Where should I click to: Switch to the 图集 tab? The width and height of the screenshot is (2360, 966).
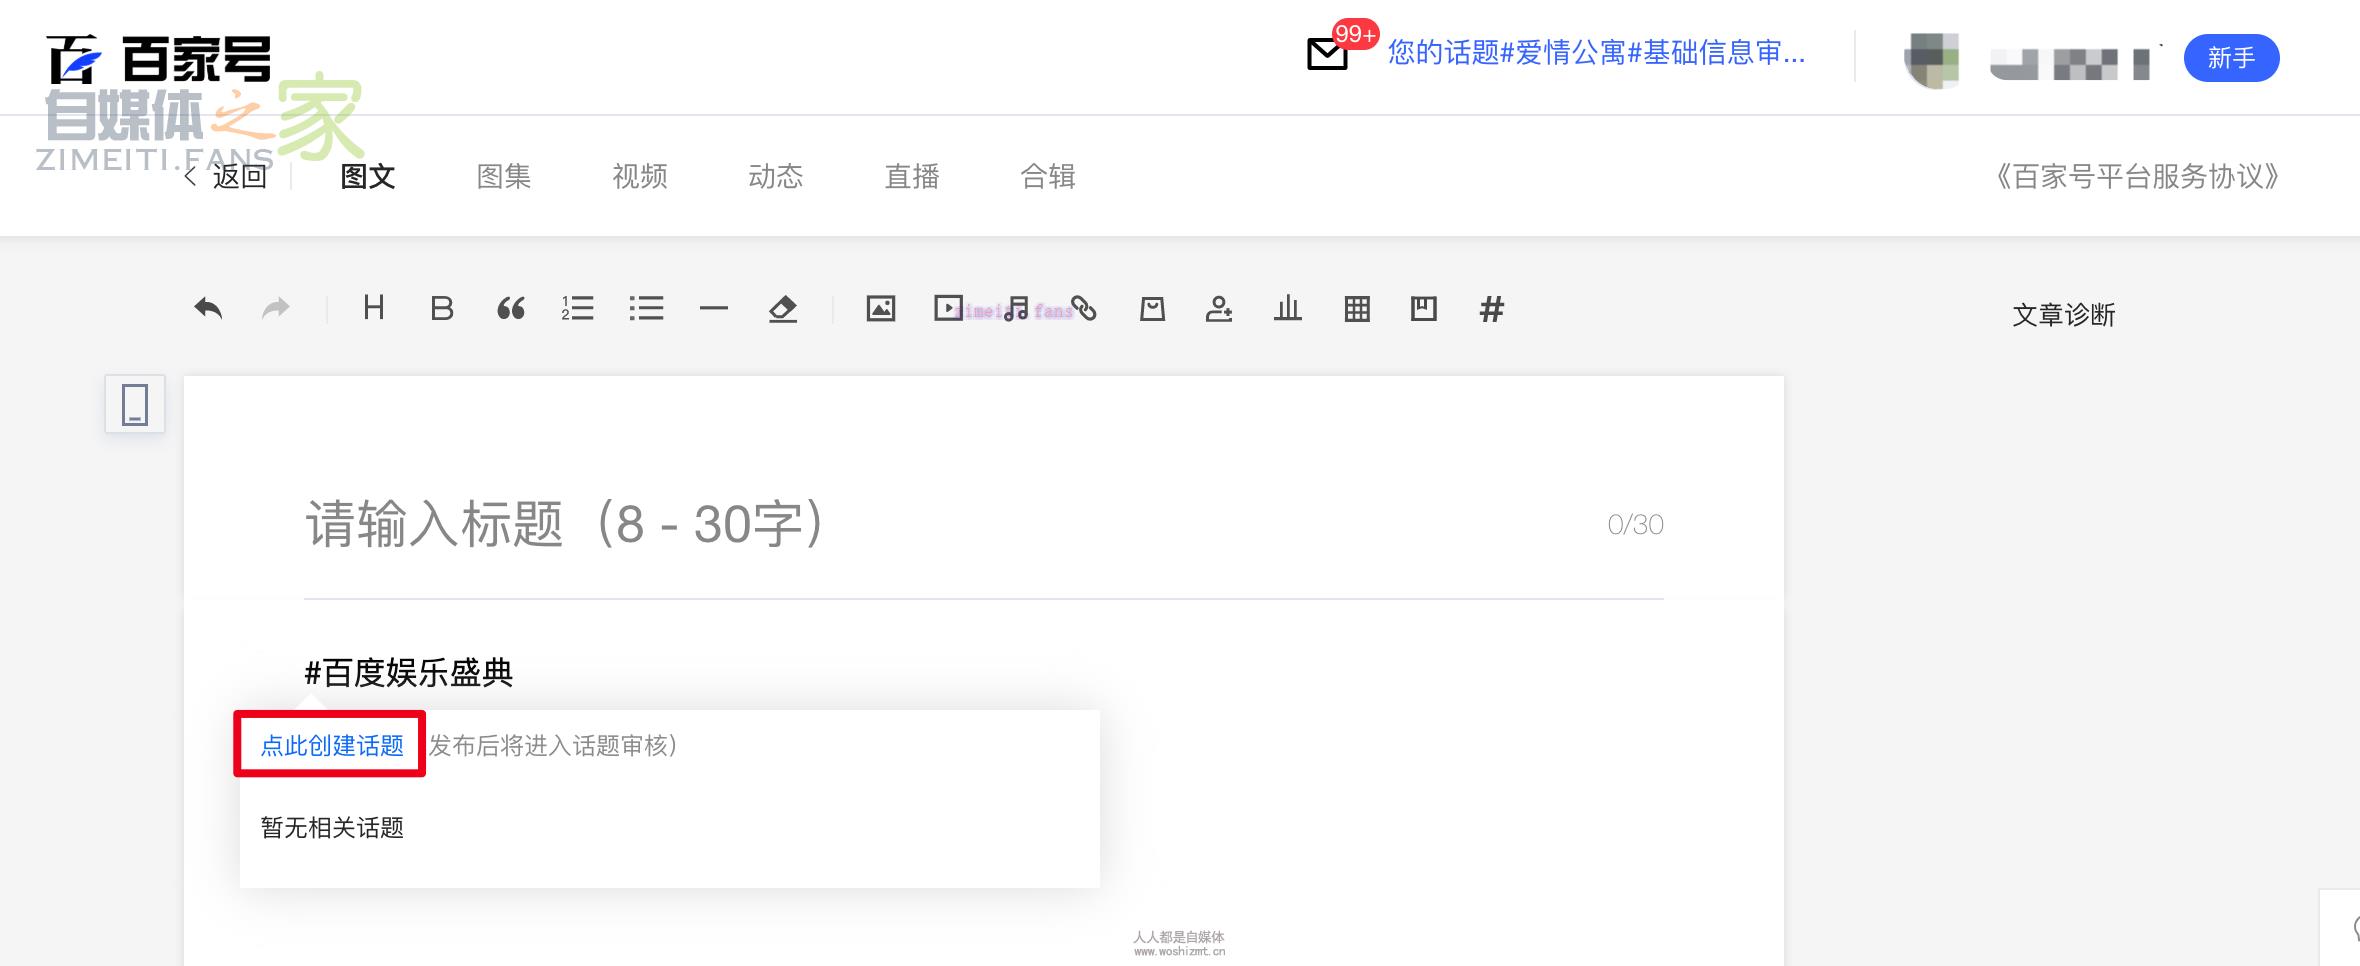point(504,177)
